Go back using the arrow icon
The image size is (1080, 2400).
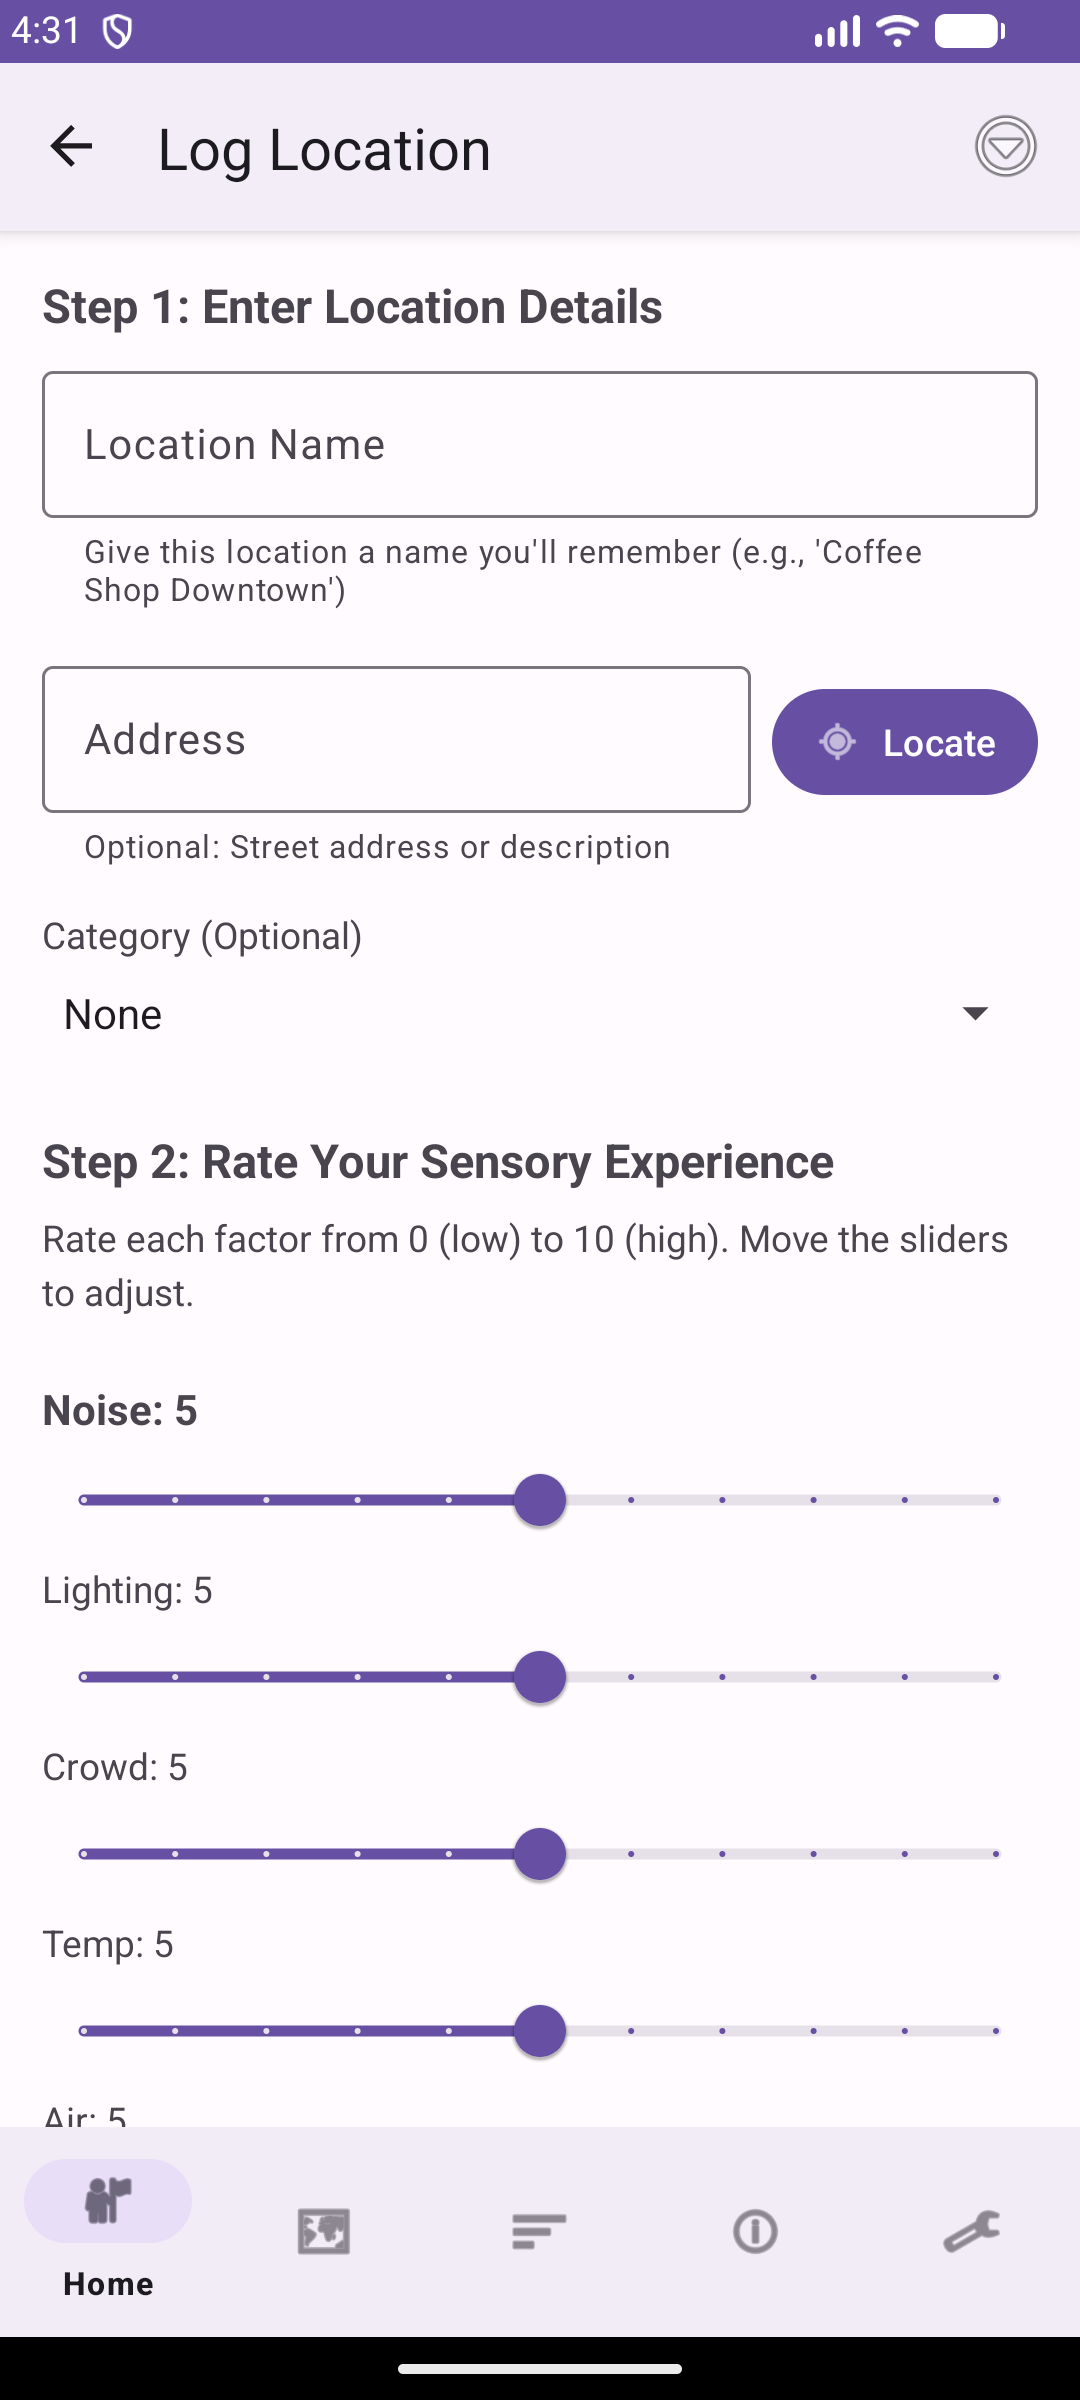pos(71,147)
